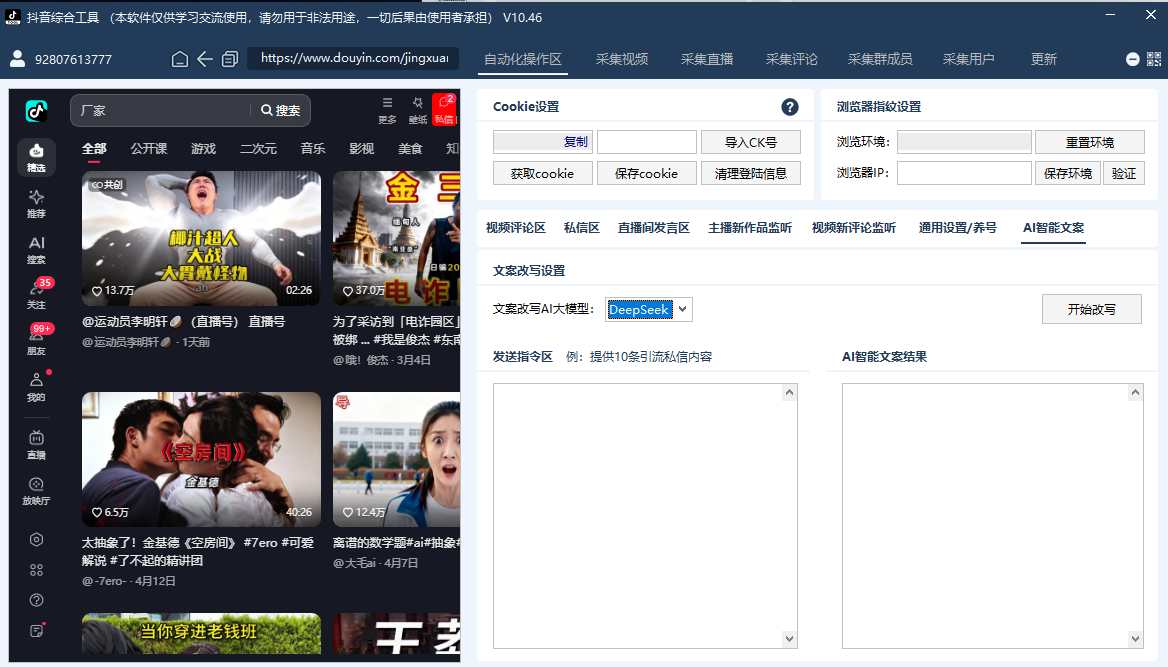This screenshot has height=667, width=1168.
Task: Select the AI智能文案 sub-tab
Action: (1053, 228)
